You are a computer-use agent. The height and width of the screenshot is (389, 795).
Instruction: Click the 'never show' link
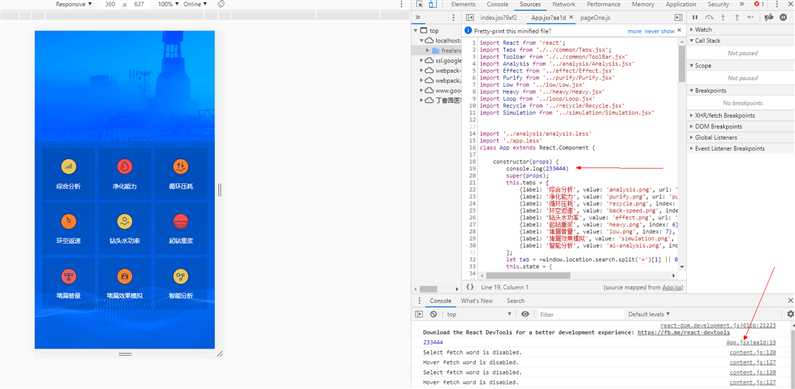(x=659, y=31)
